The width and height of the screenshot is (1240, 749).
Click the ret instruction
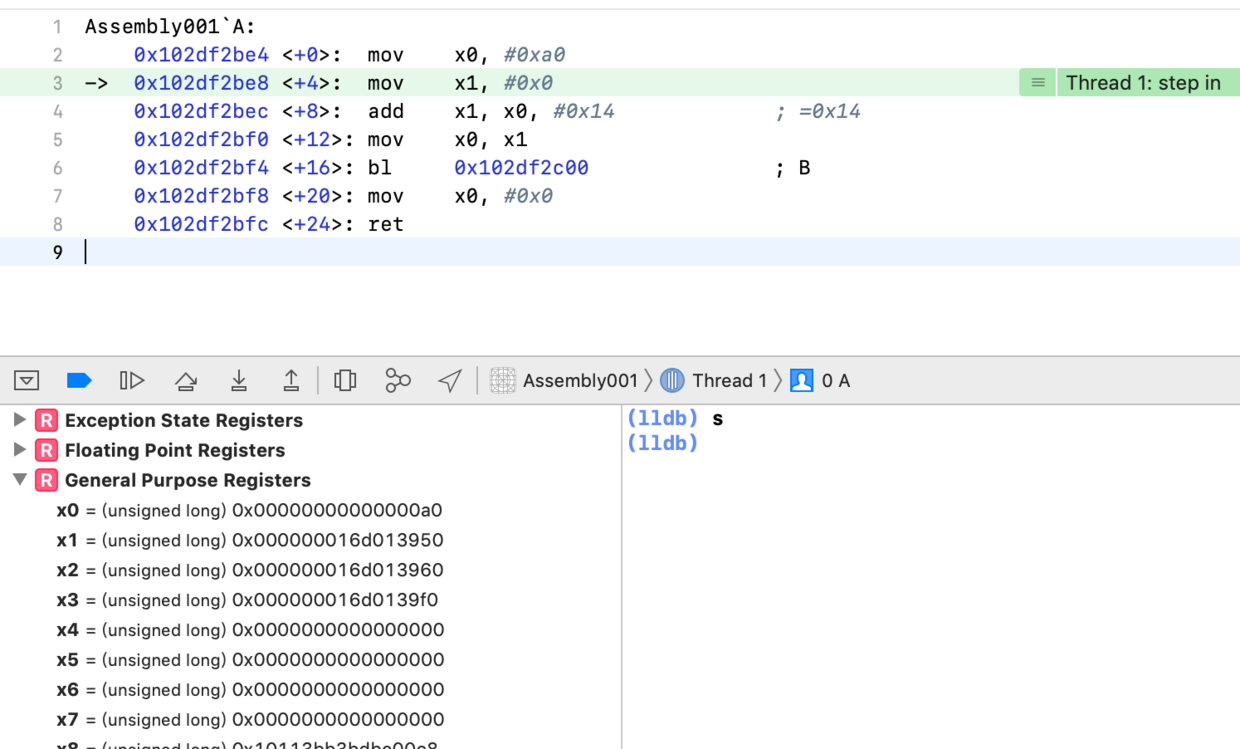click(386, 225)
